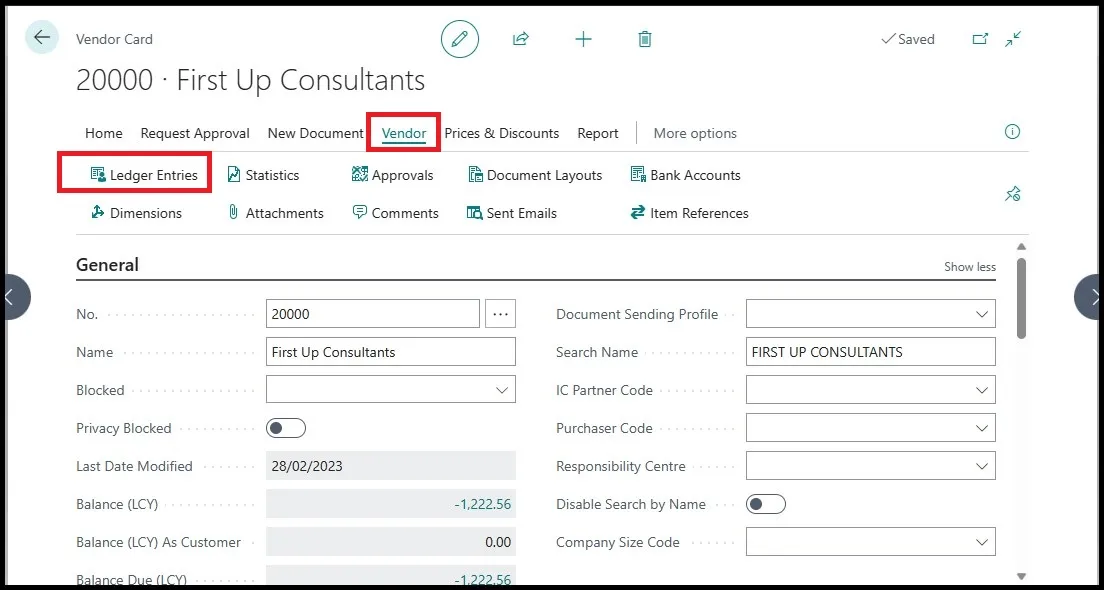Image resolution: width=1104 pixels, height=590 pixels.
Task: Click the No. input field
Action: [x=373, y=314]
